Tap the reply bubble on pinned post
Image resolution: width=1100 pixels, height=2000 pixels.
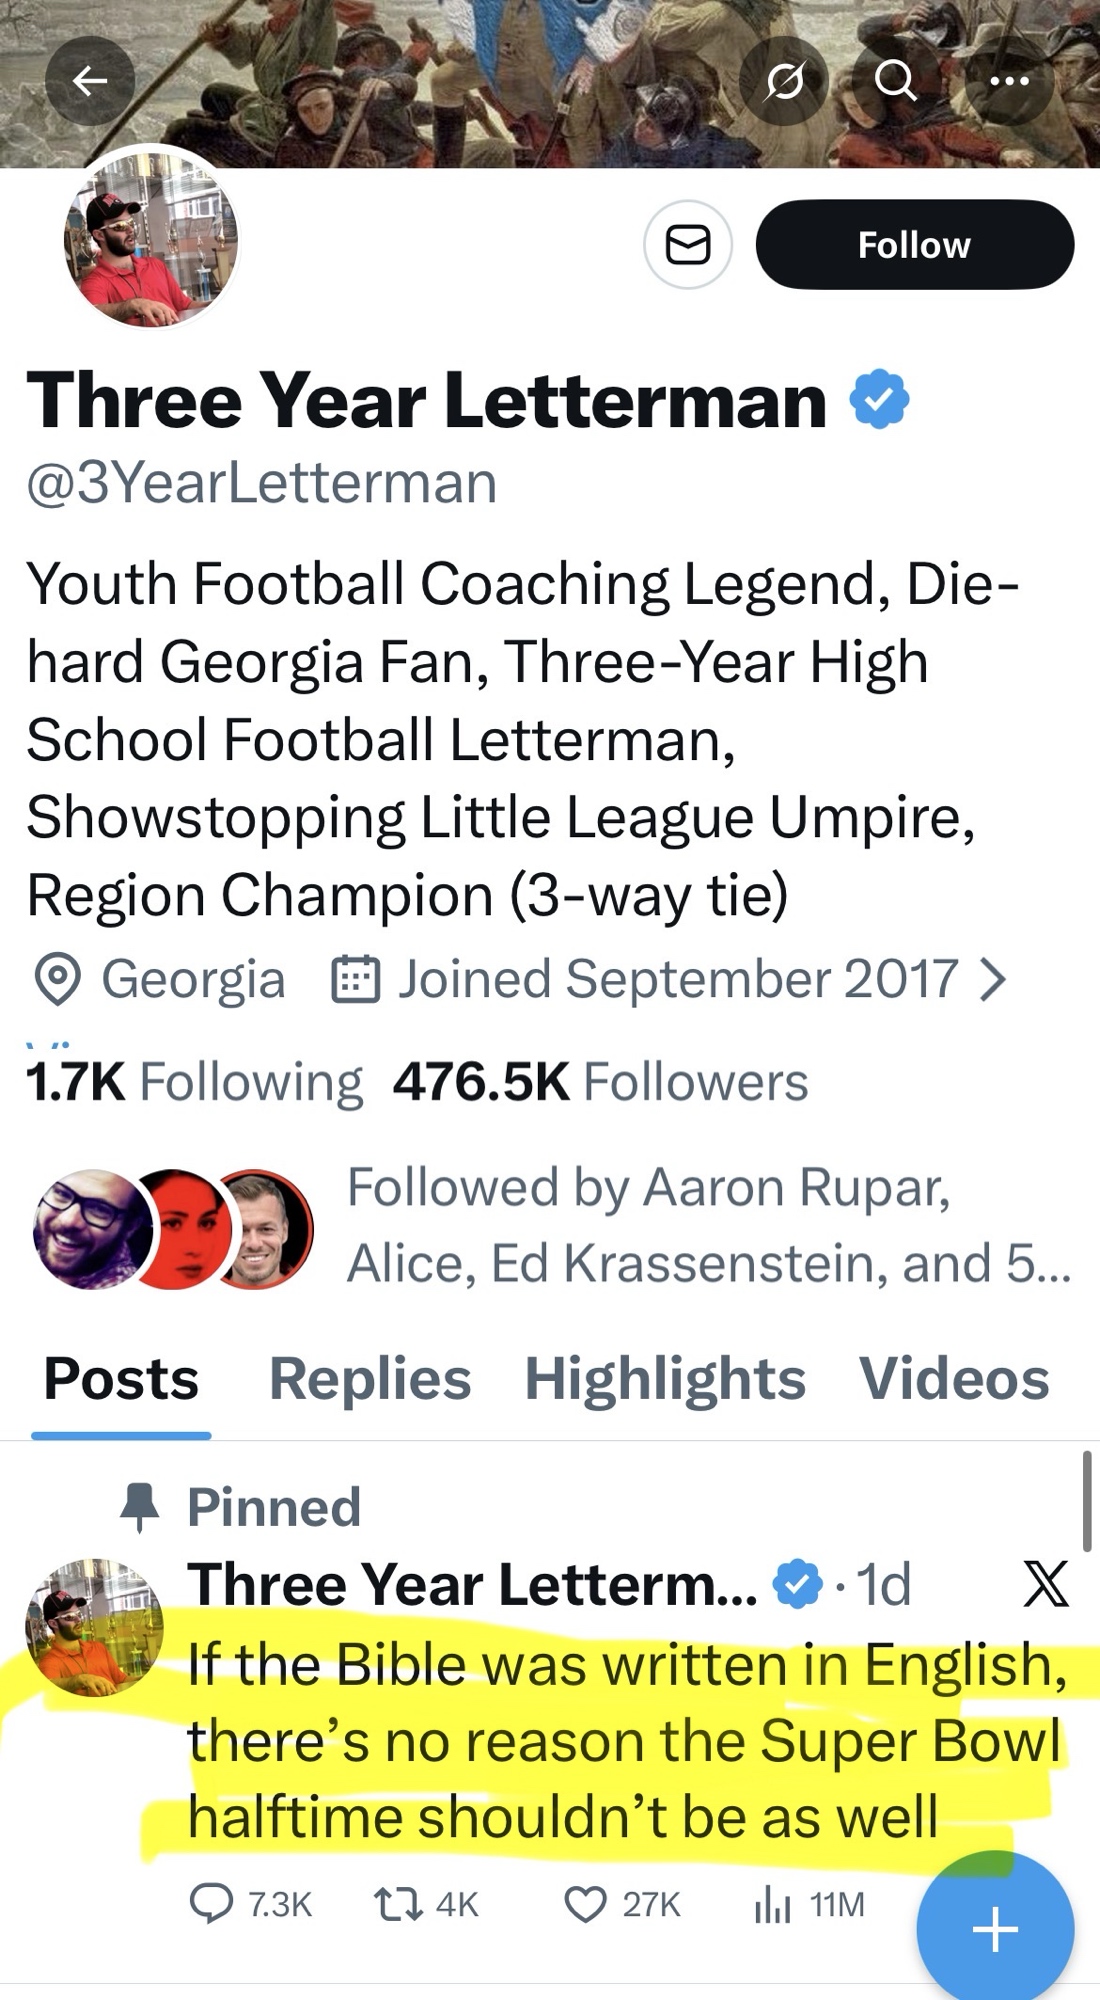(x=211, y=1904)
